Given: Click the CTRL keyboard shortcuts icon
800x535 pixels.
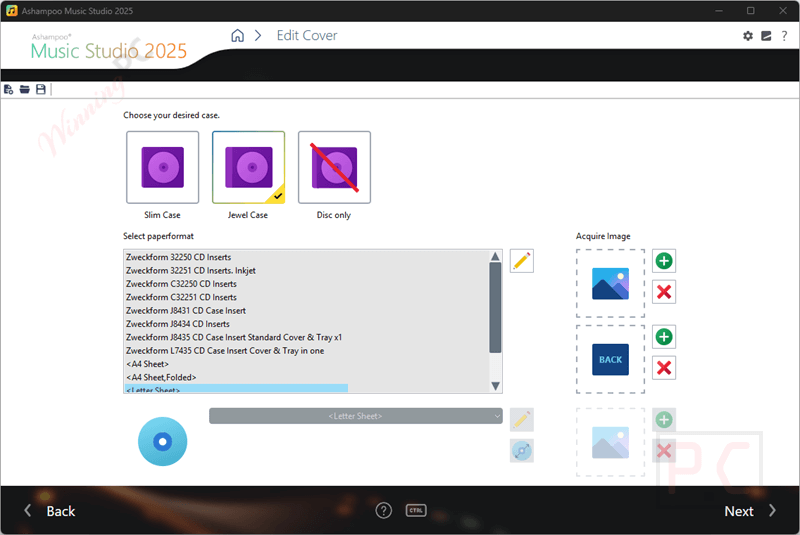Looking at the screenshot, I should 416,510.
